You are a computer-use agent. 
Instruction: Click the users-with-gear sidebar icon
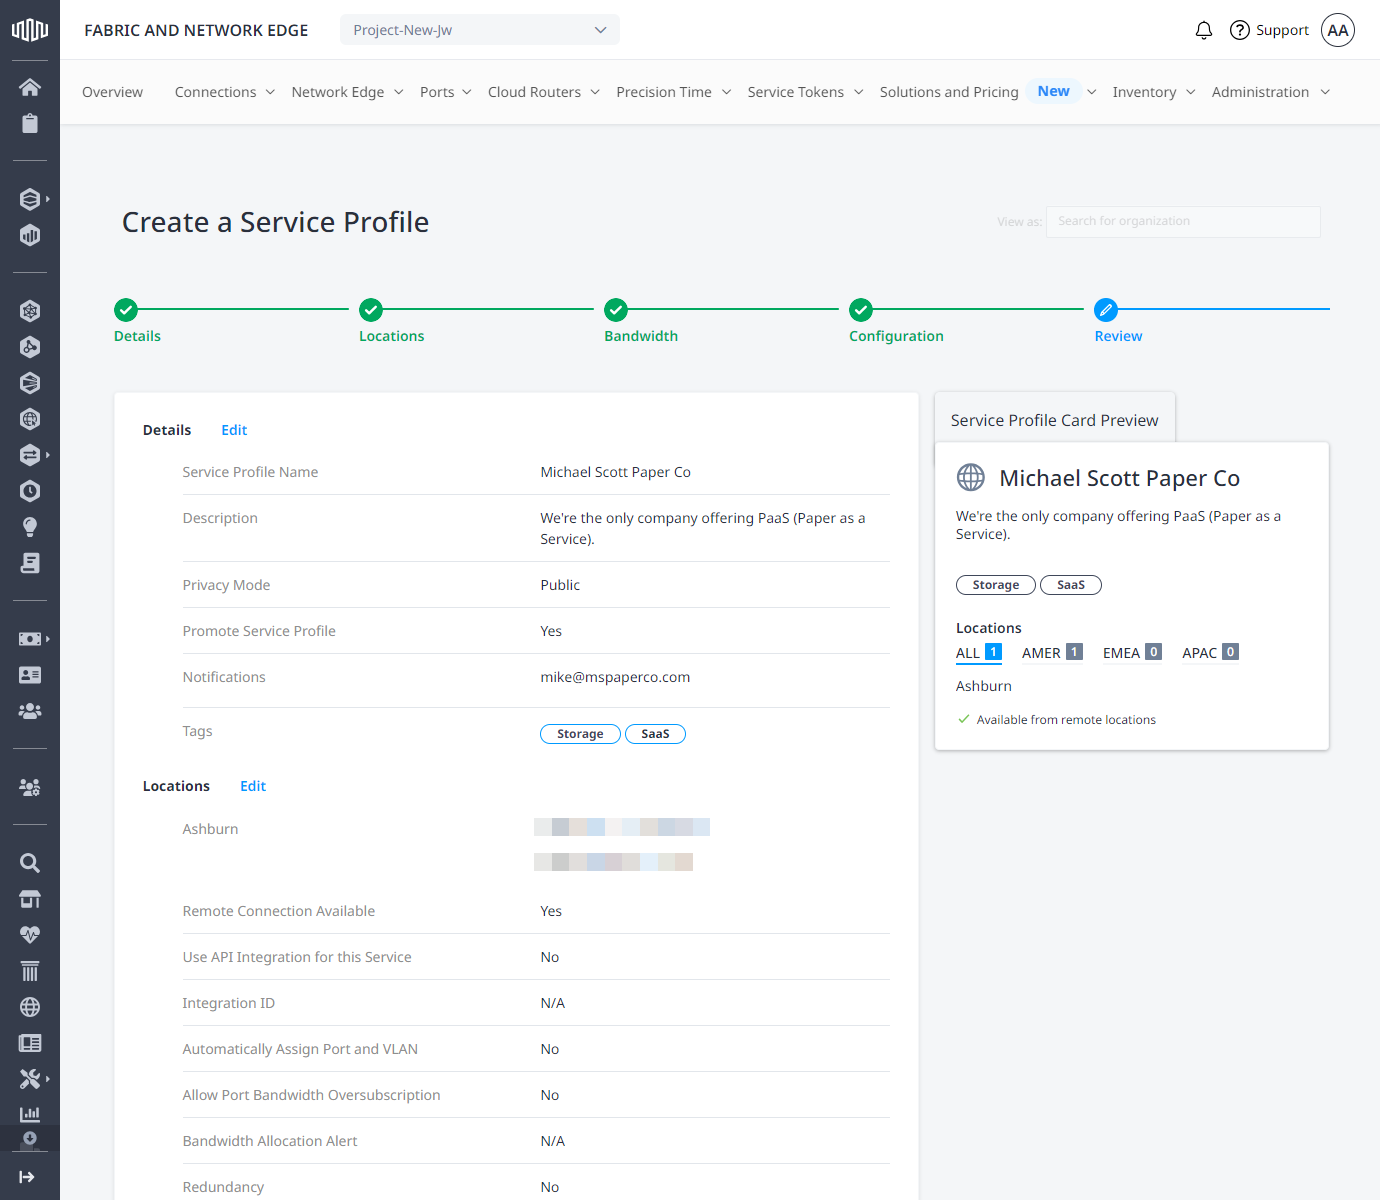tap(30, 787)
